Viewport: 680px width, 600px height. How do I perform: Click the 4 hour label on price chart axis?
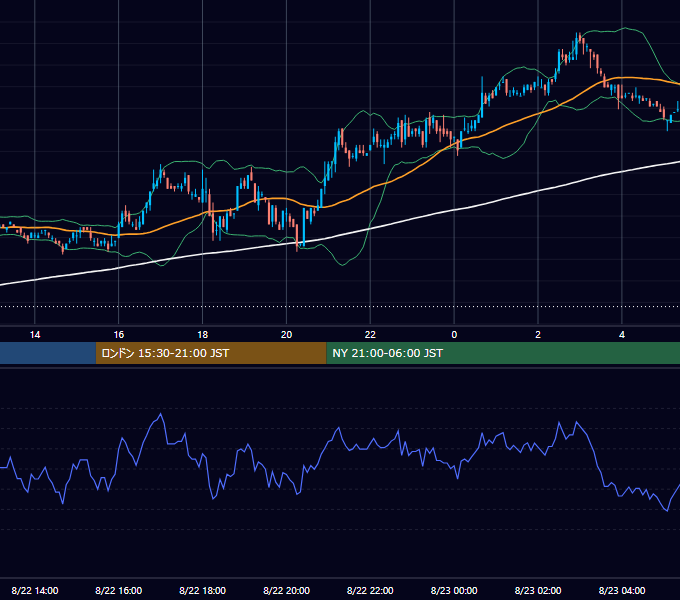pos(622,335)
